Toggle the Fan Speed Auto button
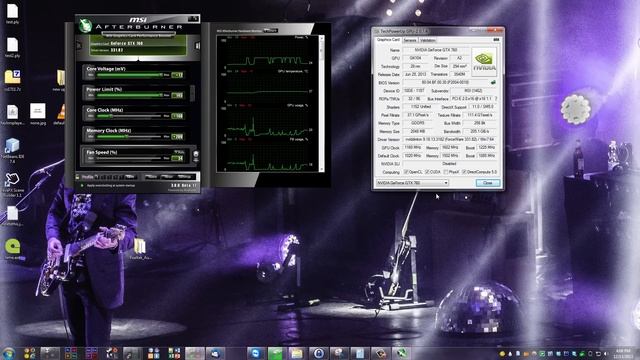 [178, 152]
